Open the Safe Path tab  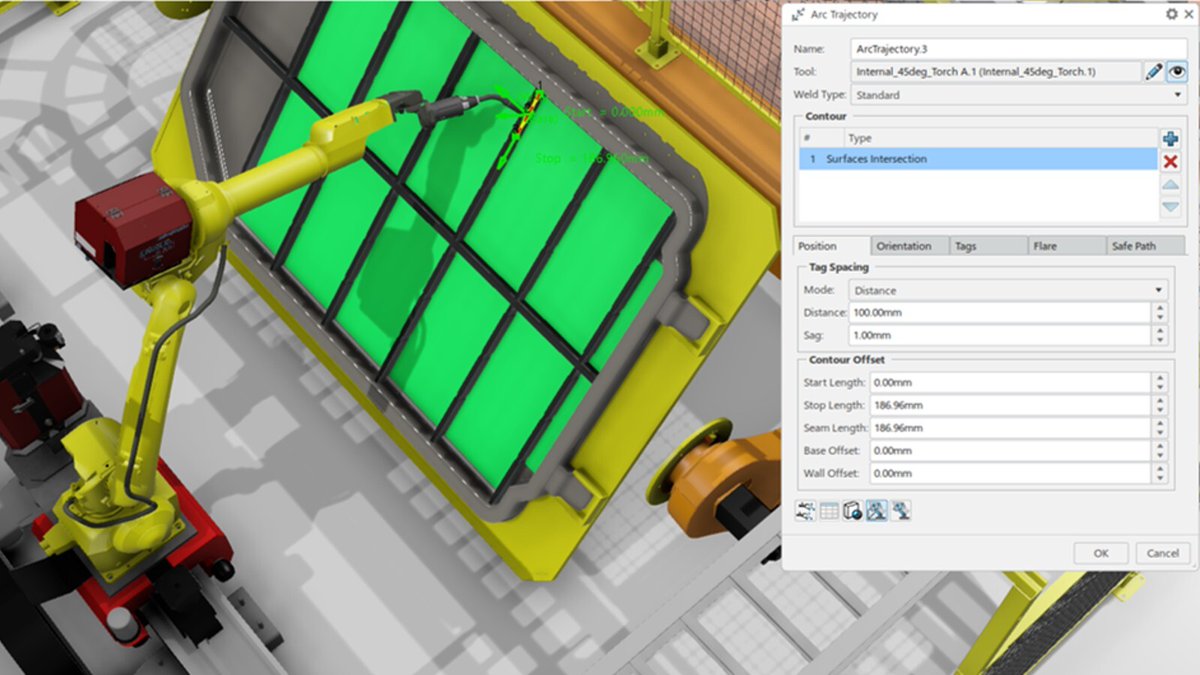coord(1146,245)
